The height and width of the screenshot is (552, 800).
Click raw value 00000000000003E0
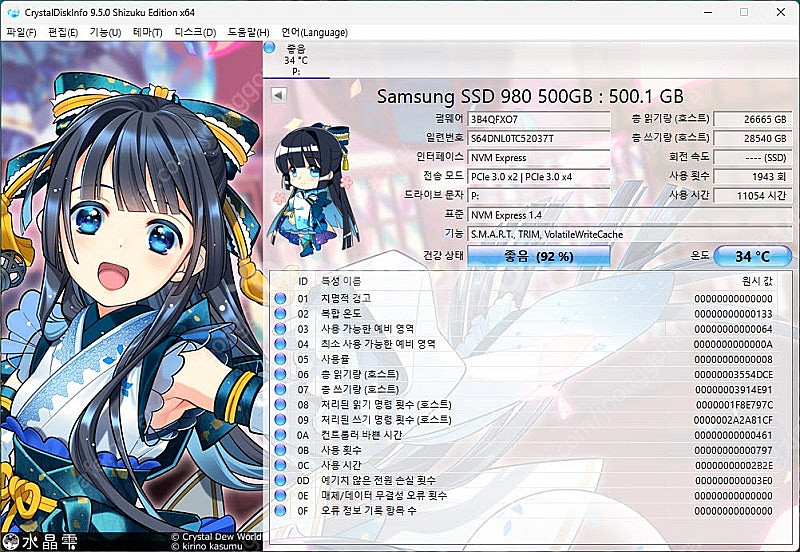[x=734, y=481]
